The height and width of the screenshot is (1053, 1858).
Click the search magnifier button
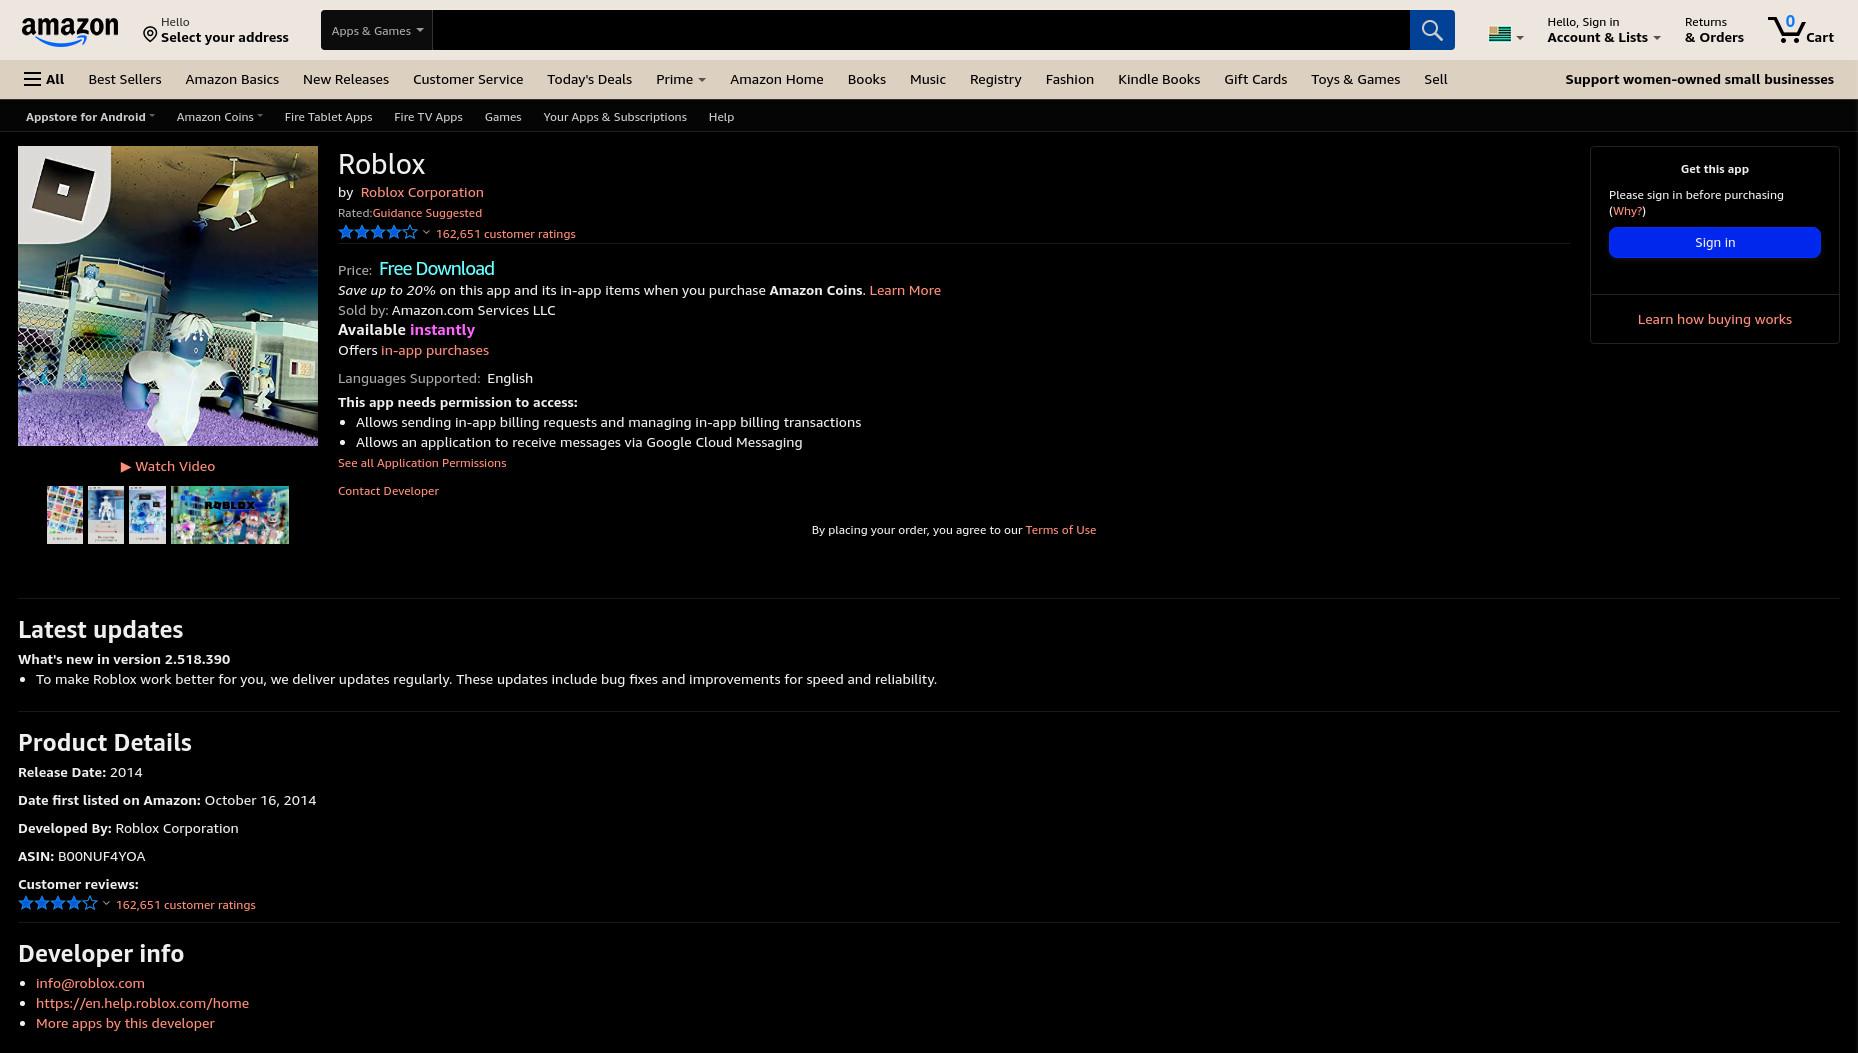point(1432,30)
